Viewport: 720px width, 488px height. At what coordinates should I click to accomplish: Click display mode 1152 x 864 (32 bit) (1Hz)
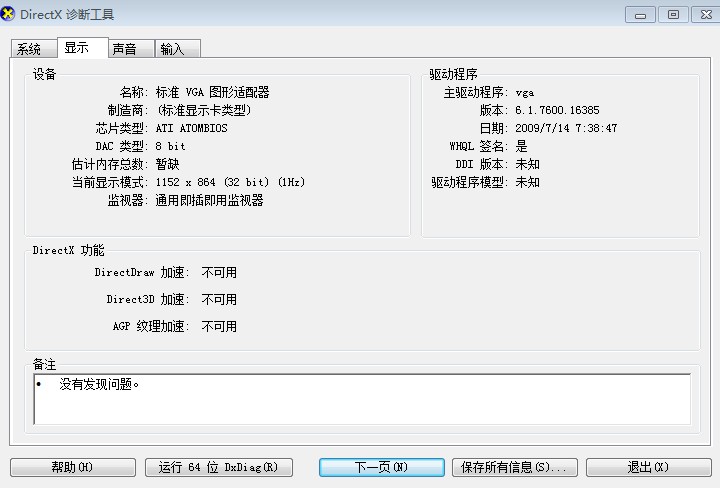tap(230, 182)
